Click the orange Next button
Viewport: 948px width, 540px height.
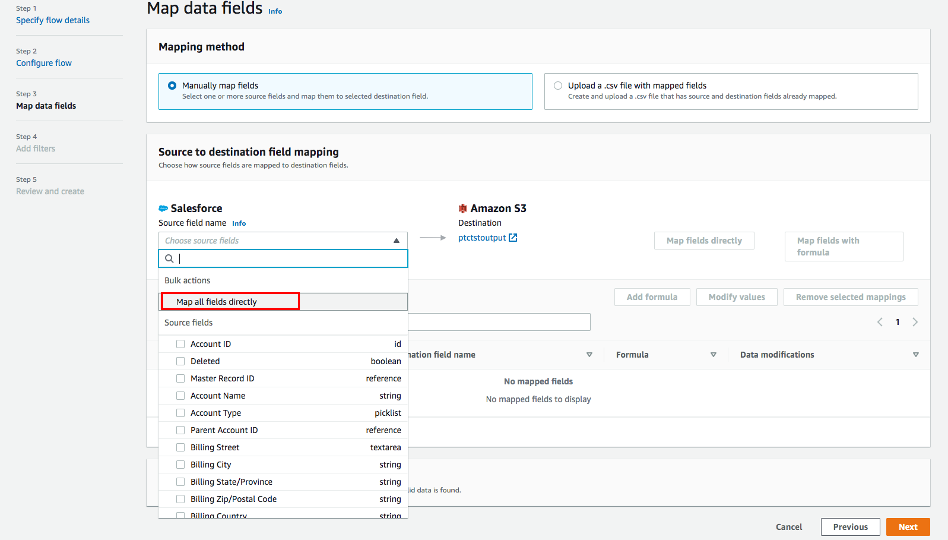pyautogui.click(x=907, y=527)
